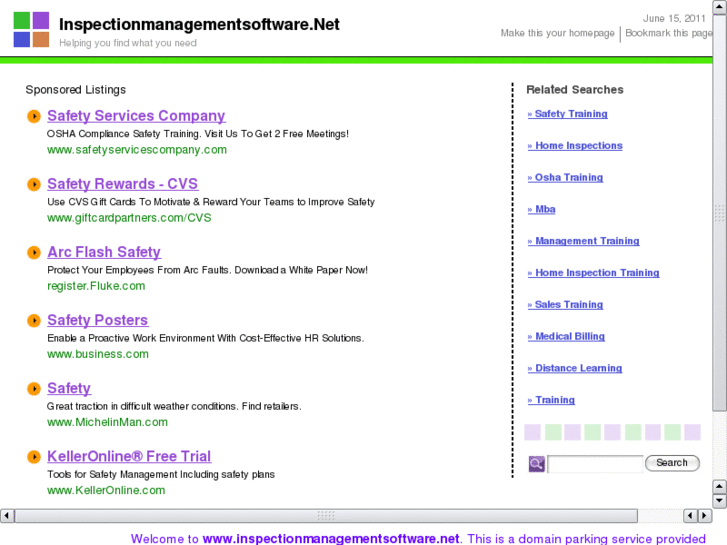Click the www.inspectionmanagementsoftware.net footer link
The width and height of the screenshot is (727, 545).
(331, 539)
